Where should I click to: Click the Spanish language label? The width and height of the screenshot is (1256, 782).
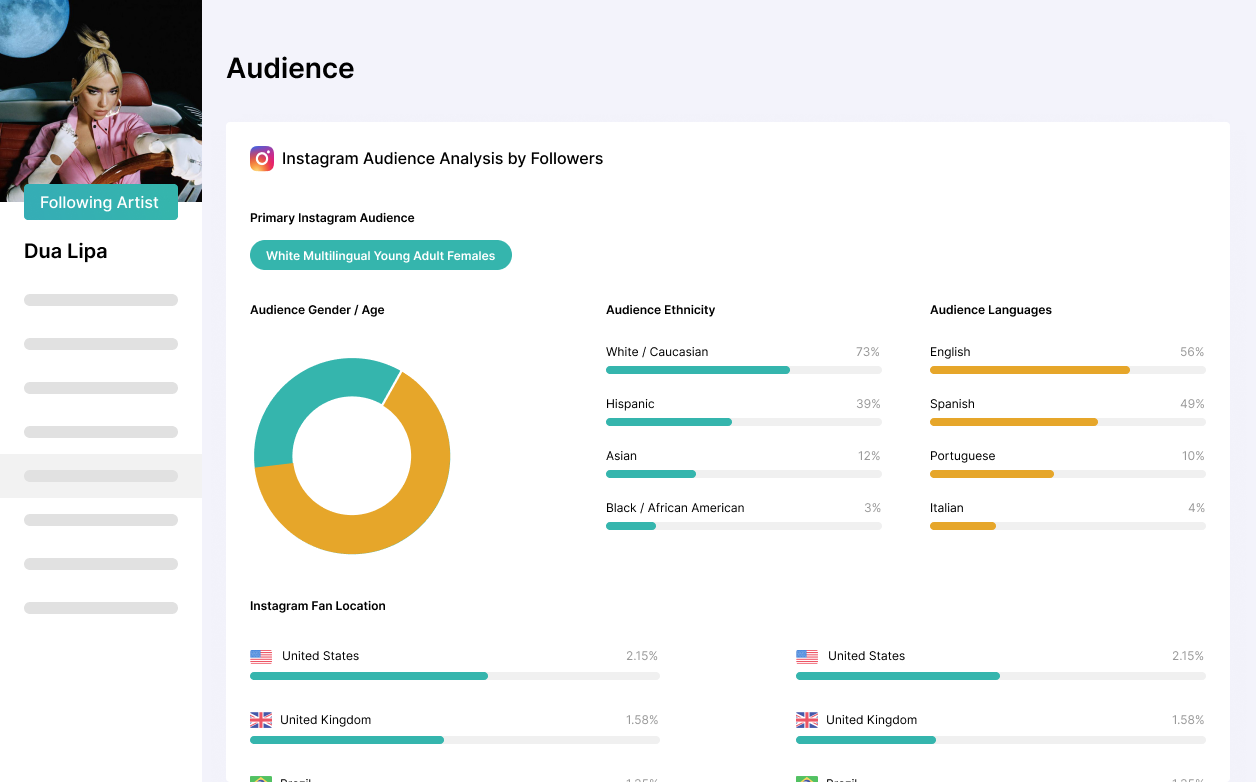click(952, 404)
